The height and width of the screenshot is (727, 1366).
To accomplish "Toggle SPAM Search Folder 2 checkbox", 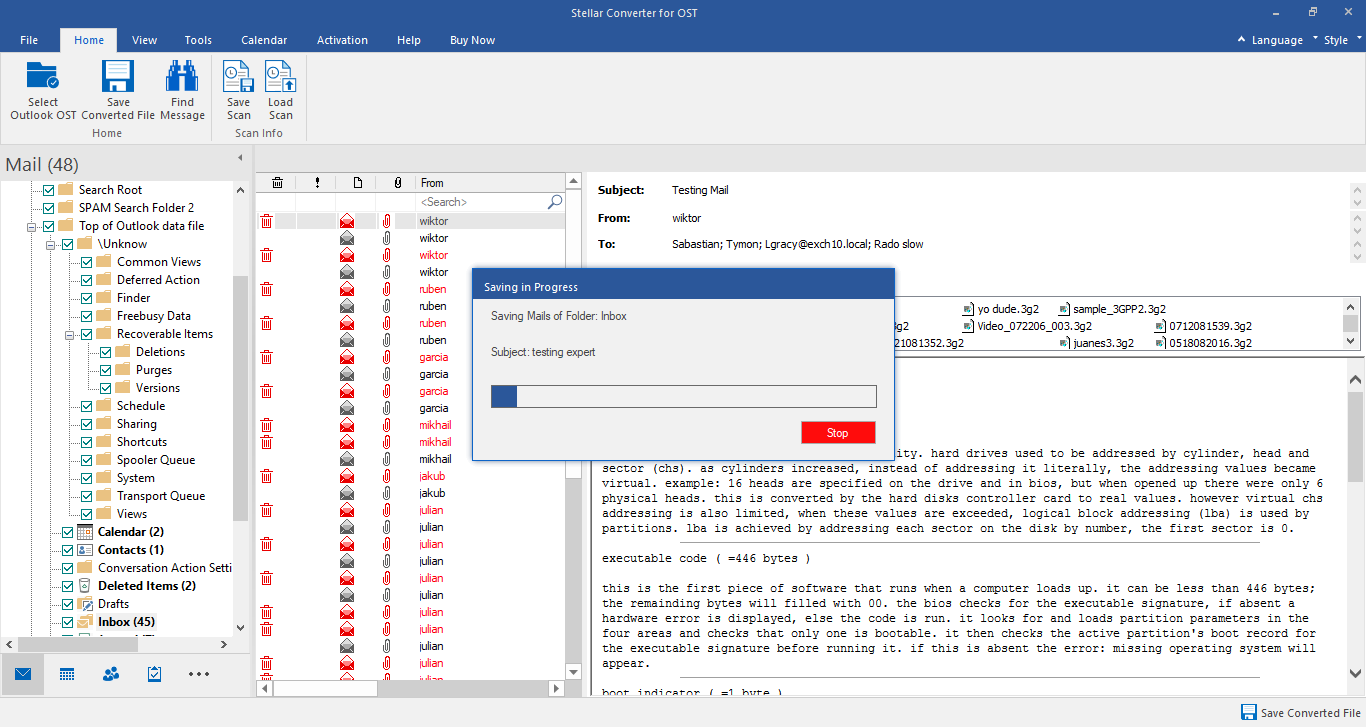I will (48, 208).
